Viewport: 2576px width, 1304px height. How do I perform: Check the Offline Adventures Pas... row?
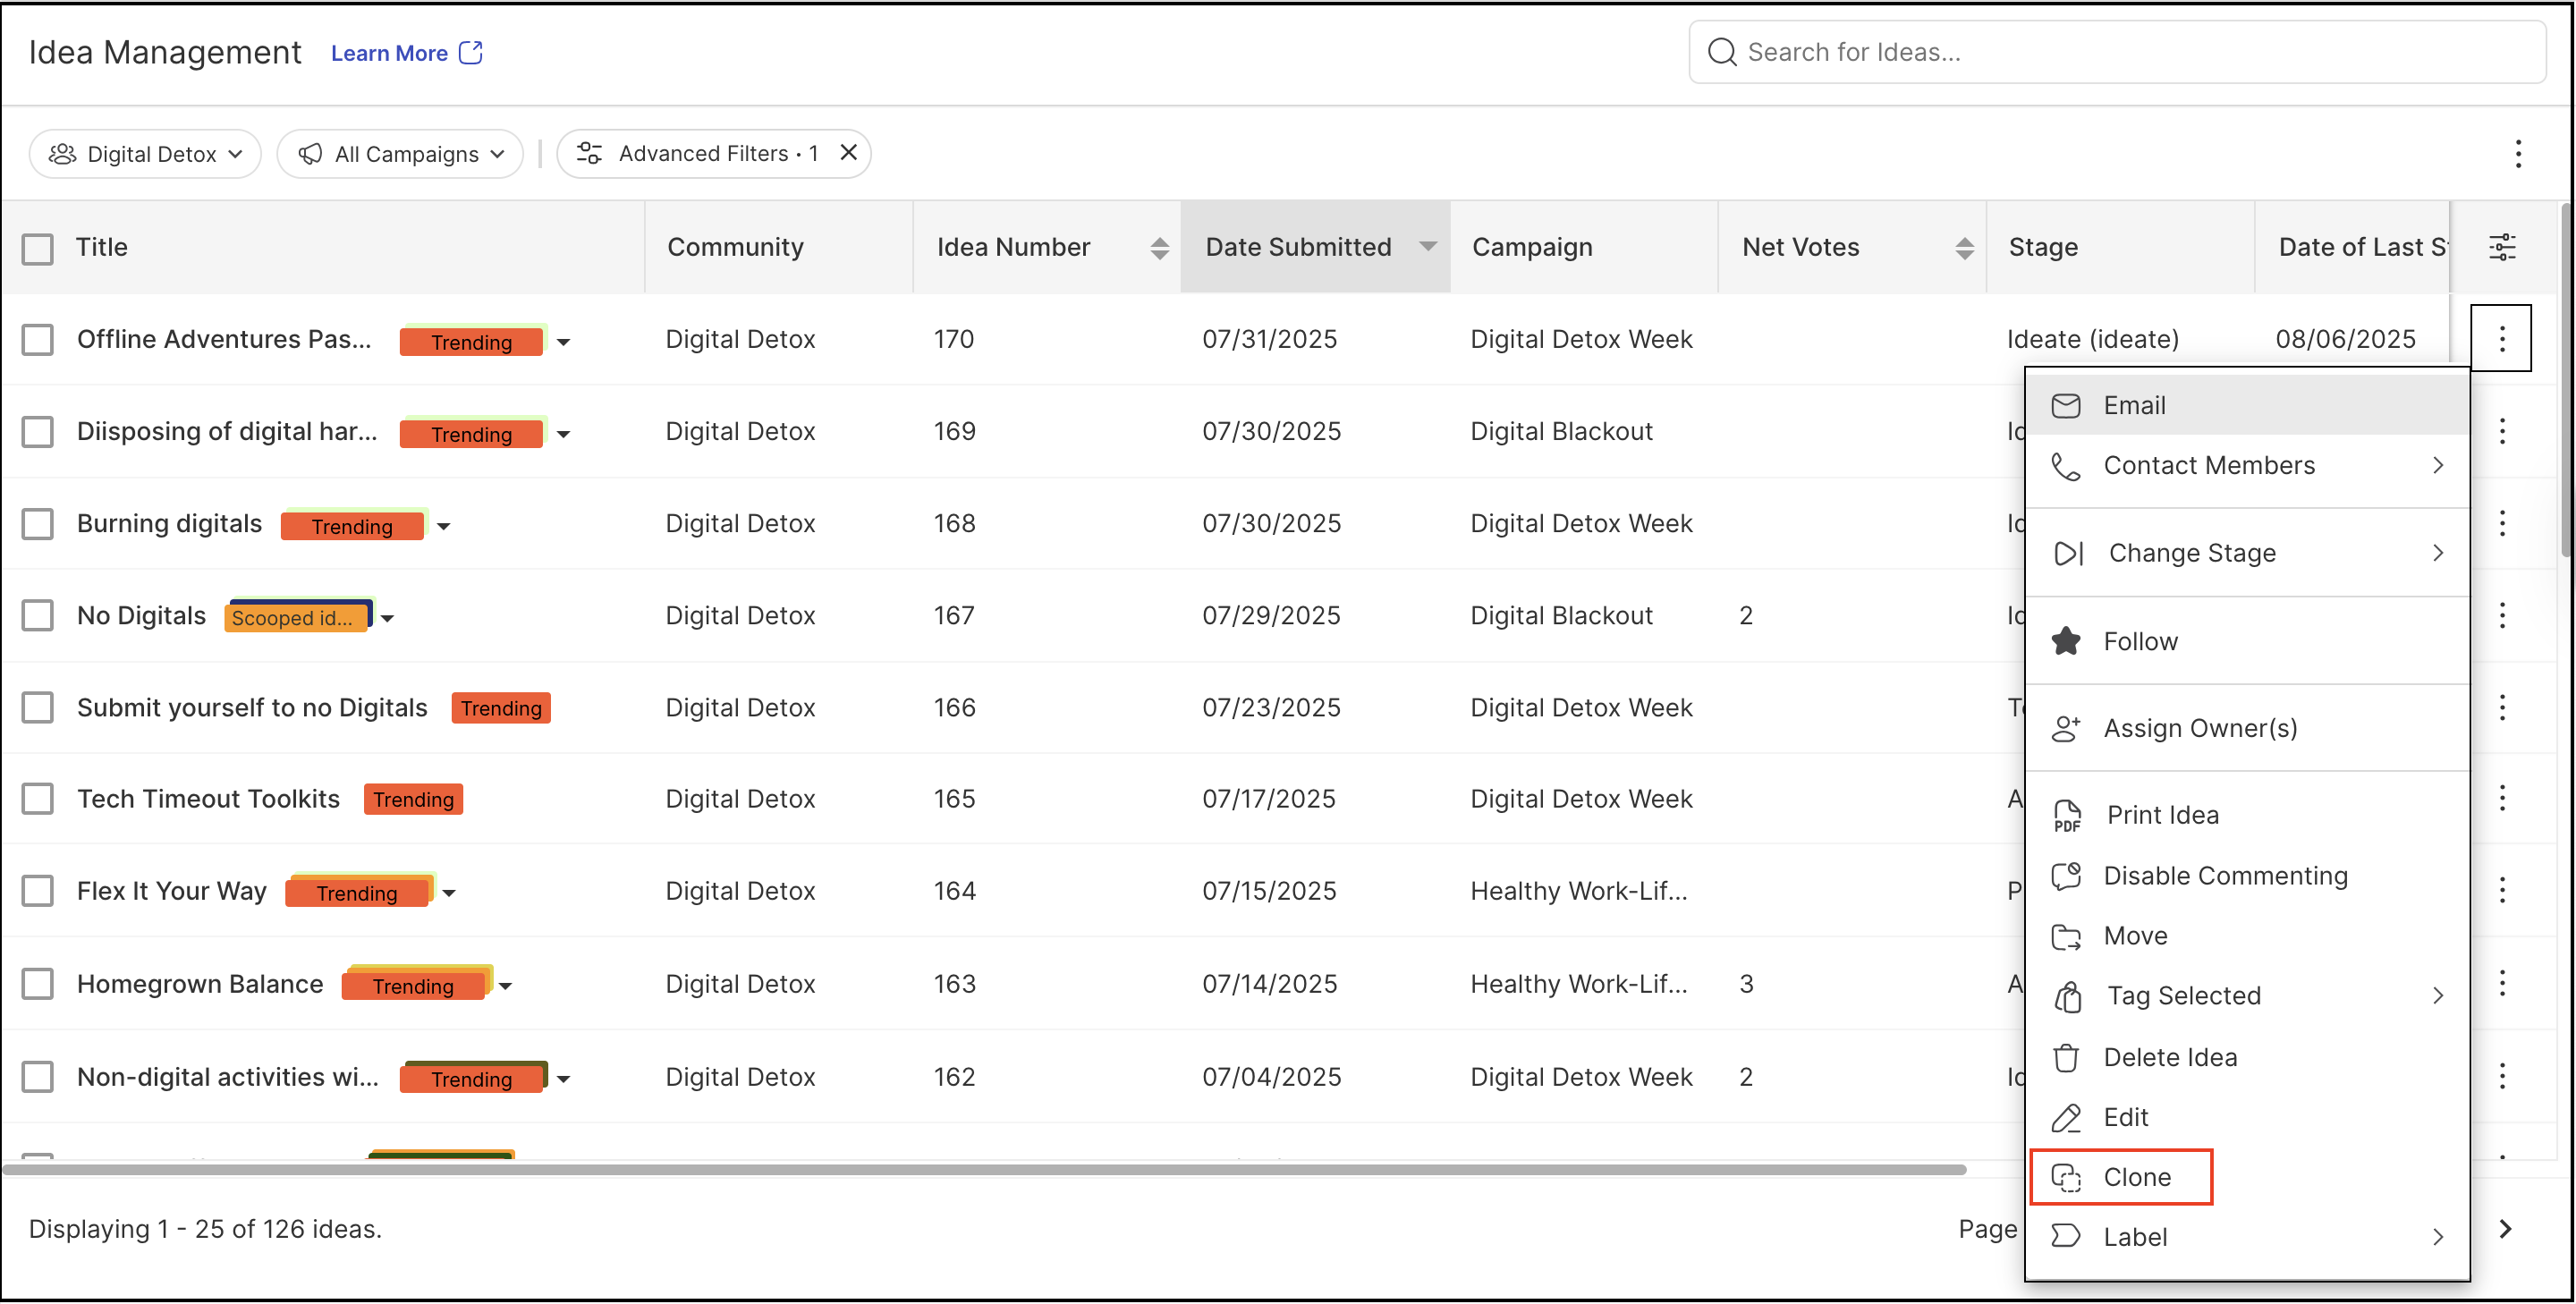37,340
